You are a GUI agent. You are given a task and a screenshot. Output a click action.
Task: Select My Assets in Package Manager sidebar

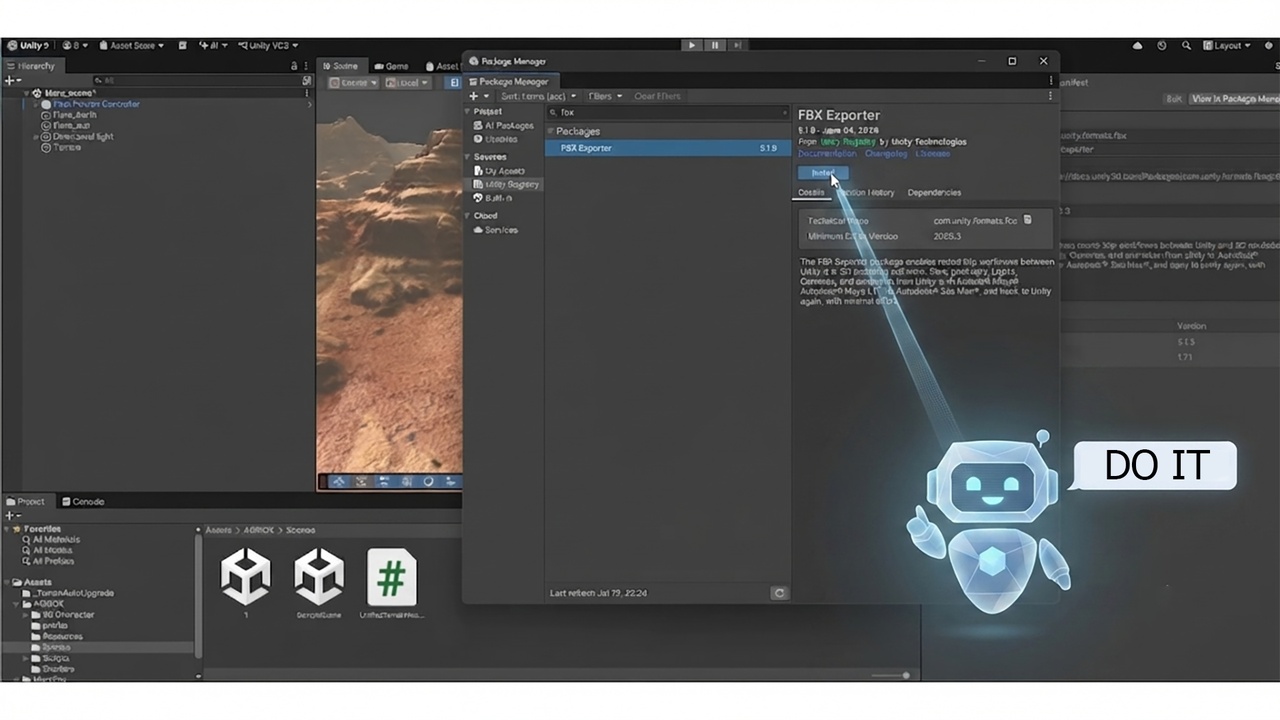click(x=504, y=171)
